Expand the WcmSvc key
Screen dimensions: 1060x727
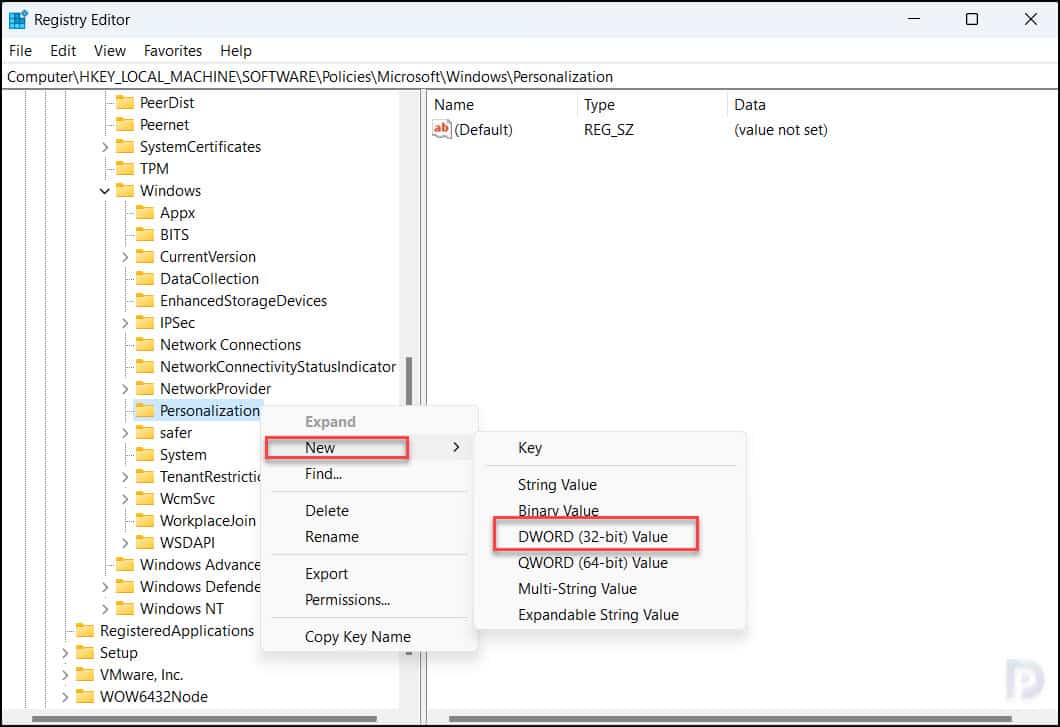125,498
